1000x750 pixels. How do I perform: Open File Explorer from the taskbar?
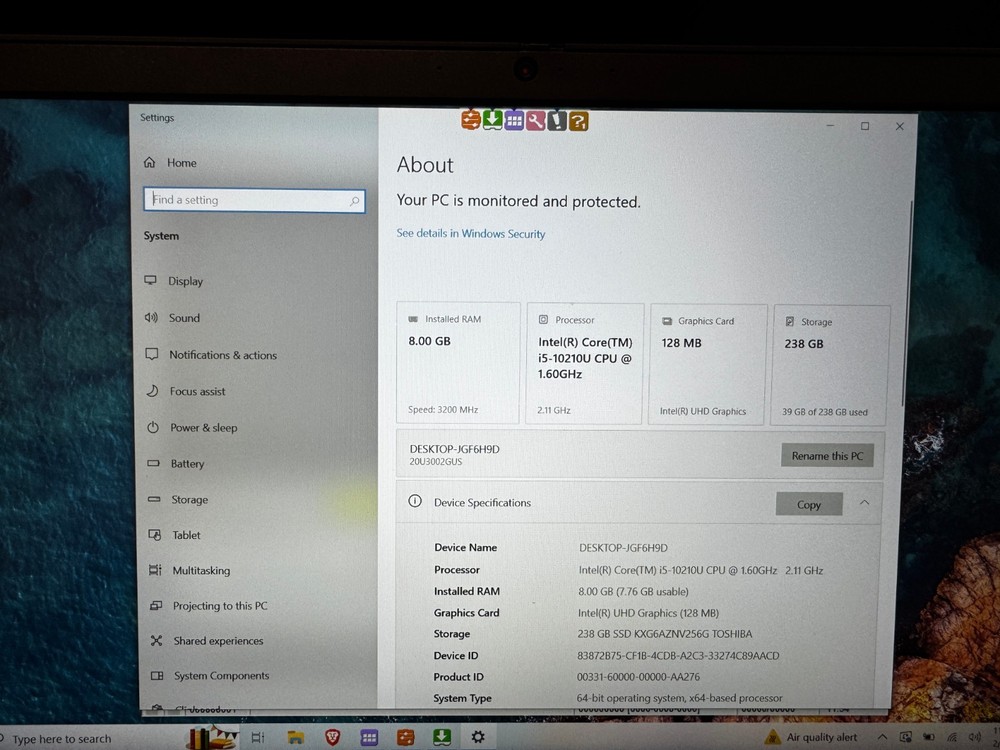tap(295, 737)
